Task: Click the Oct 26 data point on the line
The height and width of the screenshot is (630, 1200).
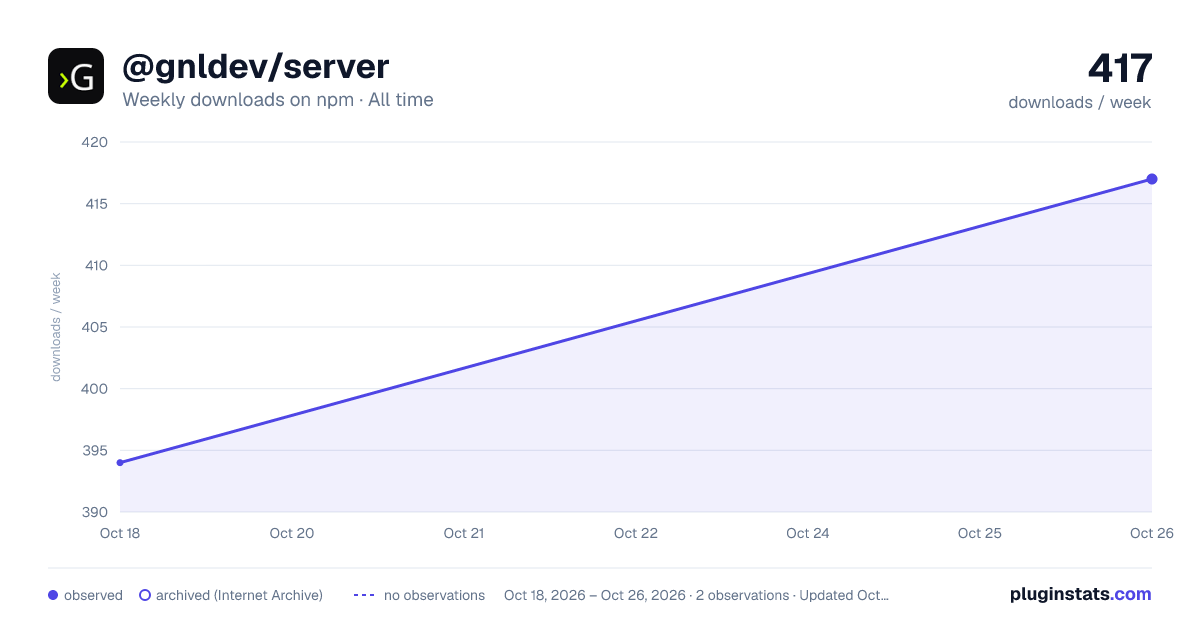Action: tap(1152, 179)
